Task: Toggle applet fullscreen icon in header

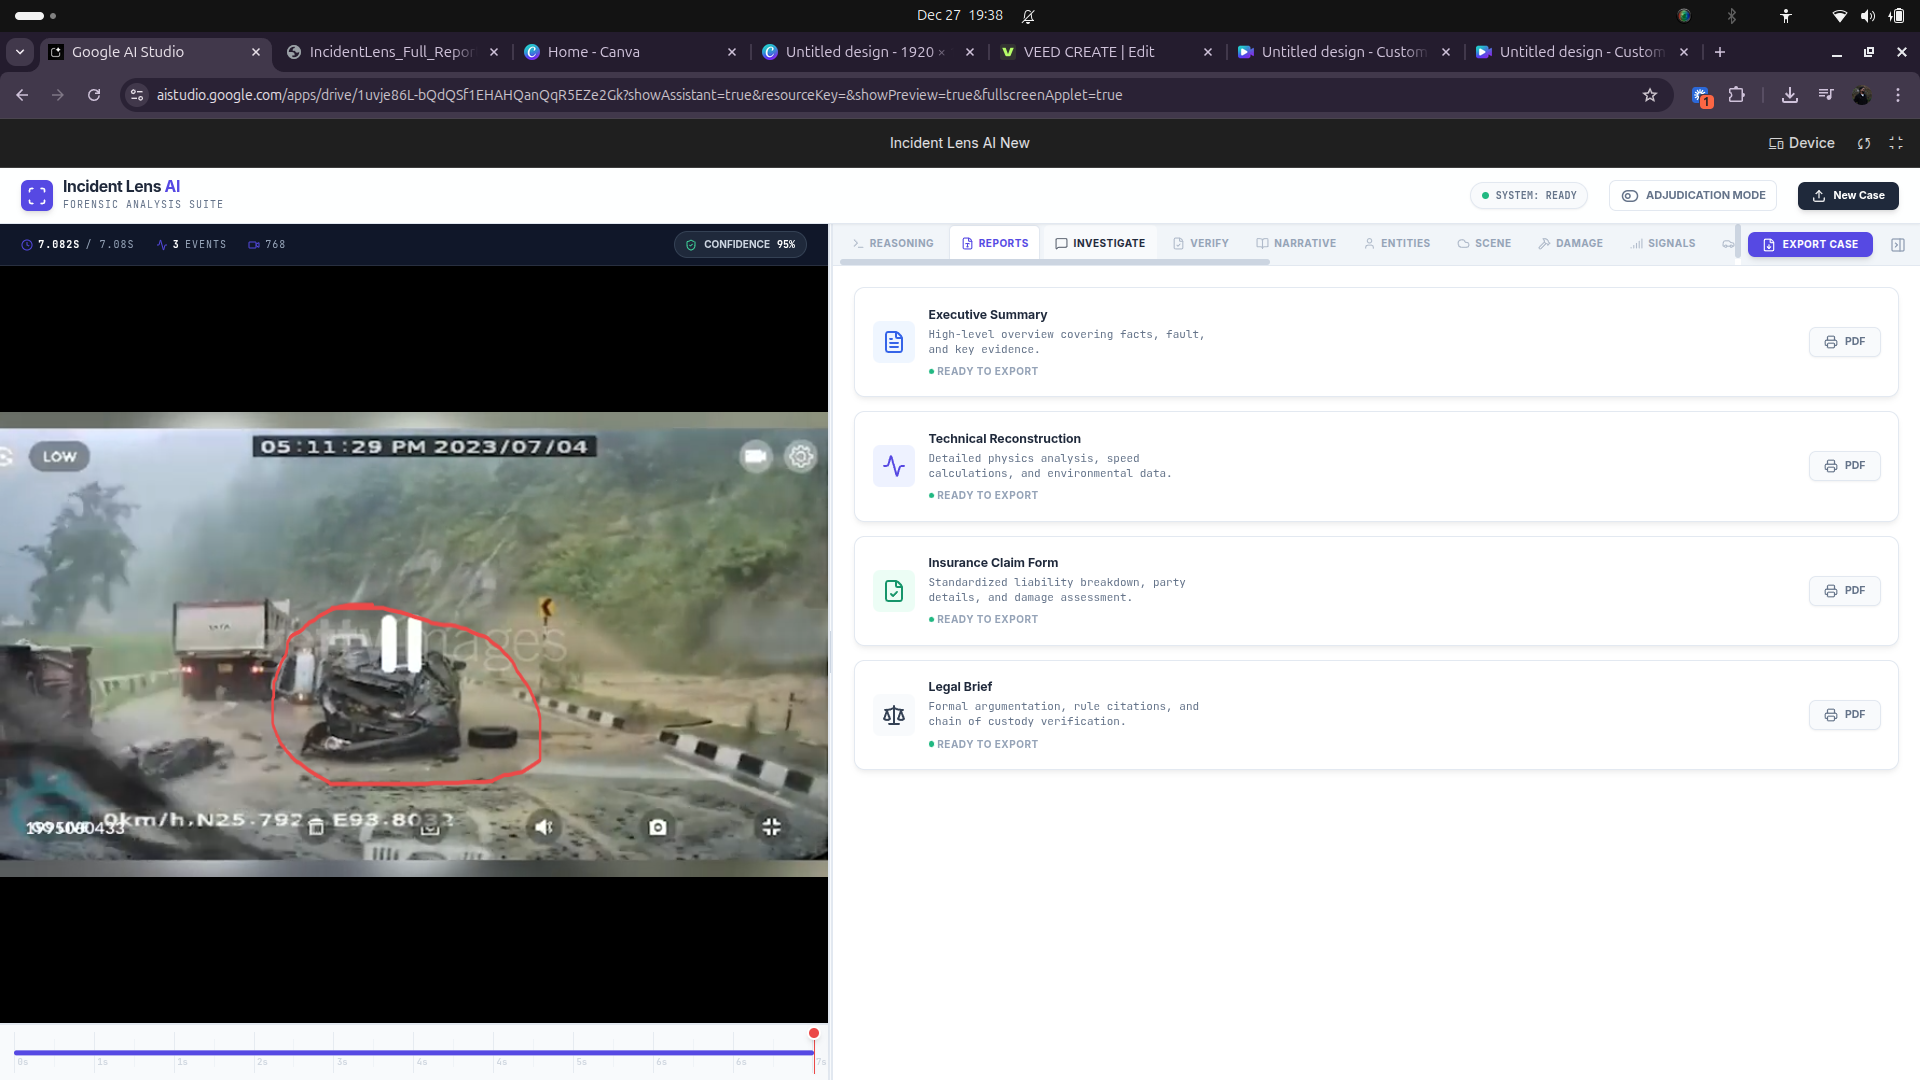Action: click(1896, 143)
